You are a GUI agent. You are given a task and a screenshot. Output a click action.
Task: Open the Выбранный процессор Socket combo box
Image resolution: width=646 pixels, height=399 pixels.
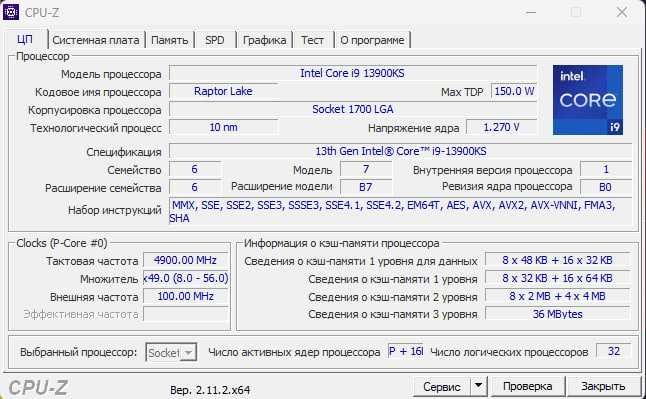click(171, 352)
